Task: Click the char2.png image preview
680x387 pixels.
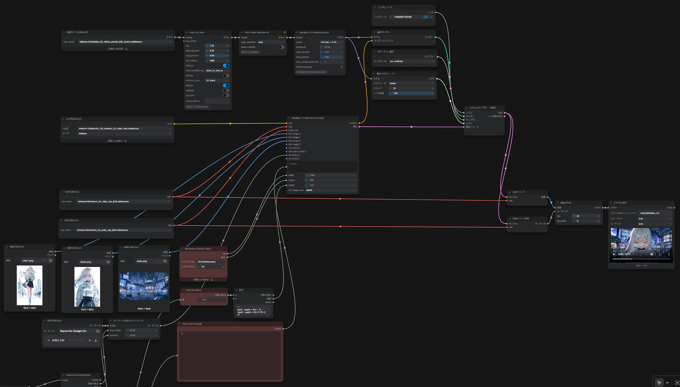Action: click(87, 287)
